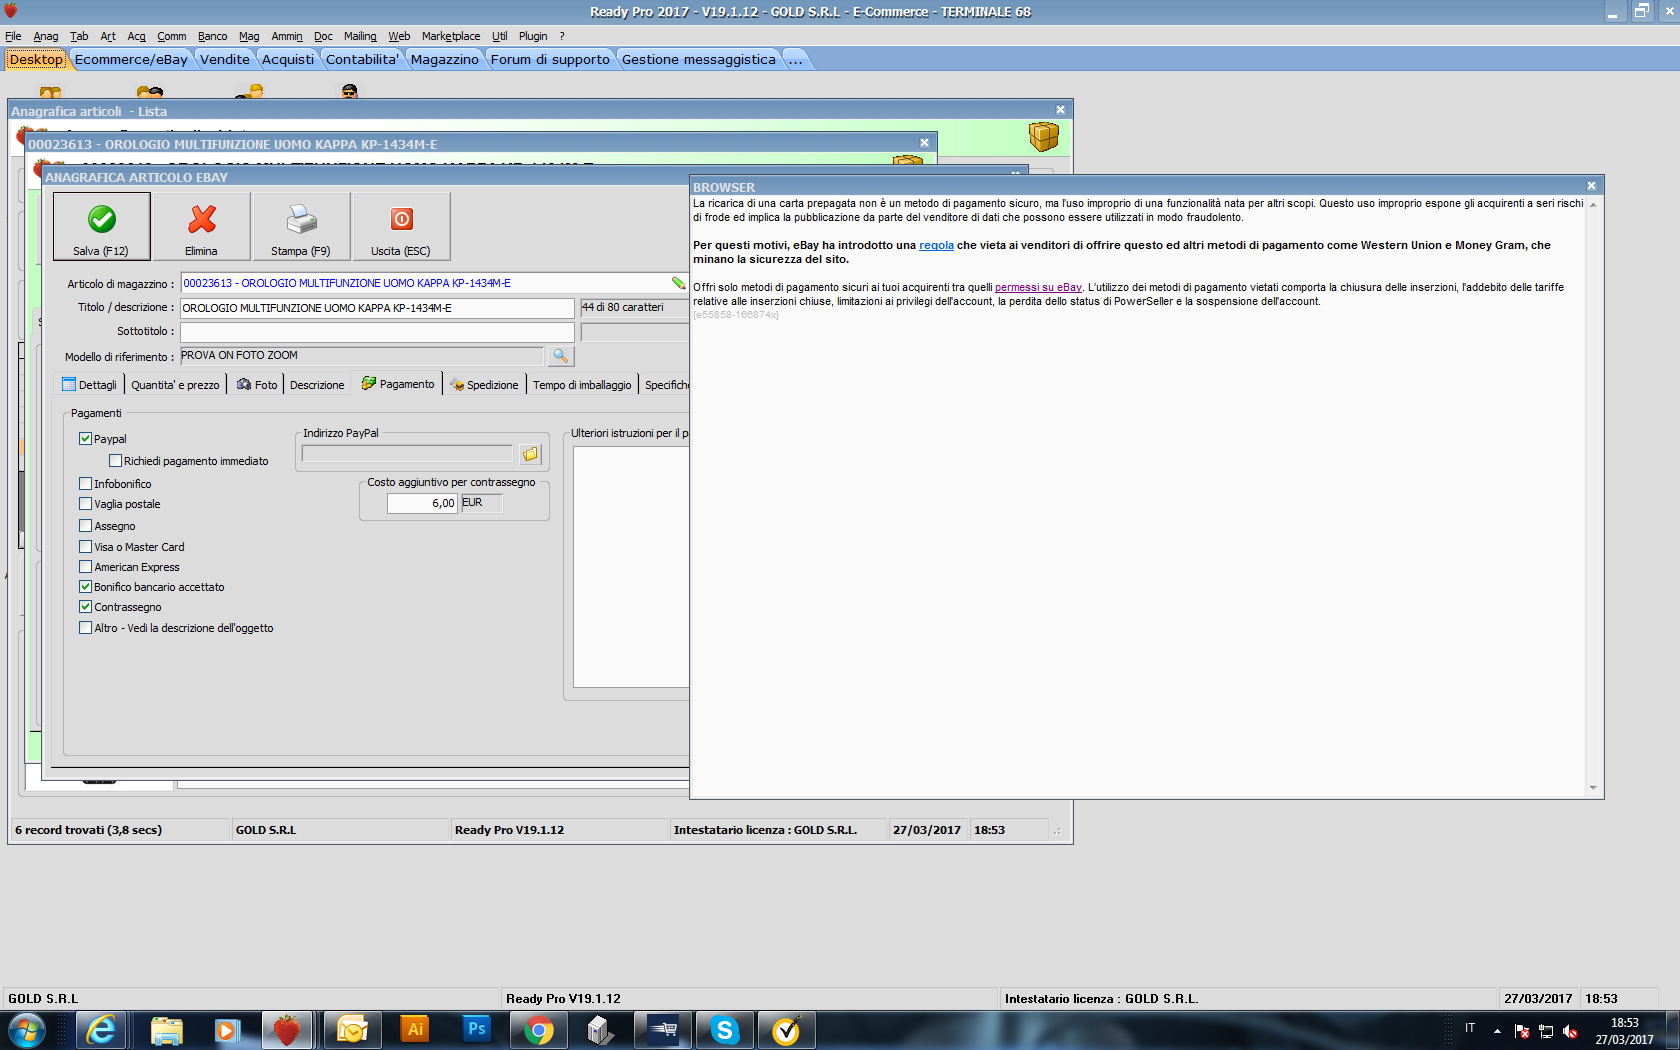Open the clock and date in tray
The width and height of the screenshot is (1680, 1050).
pyautogui.click(x=1625, y=1031)
